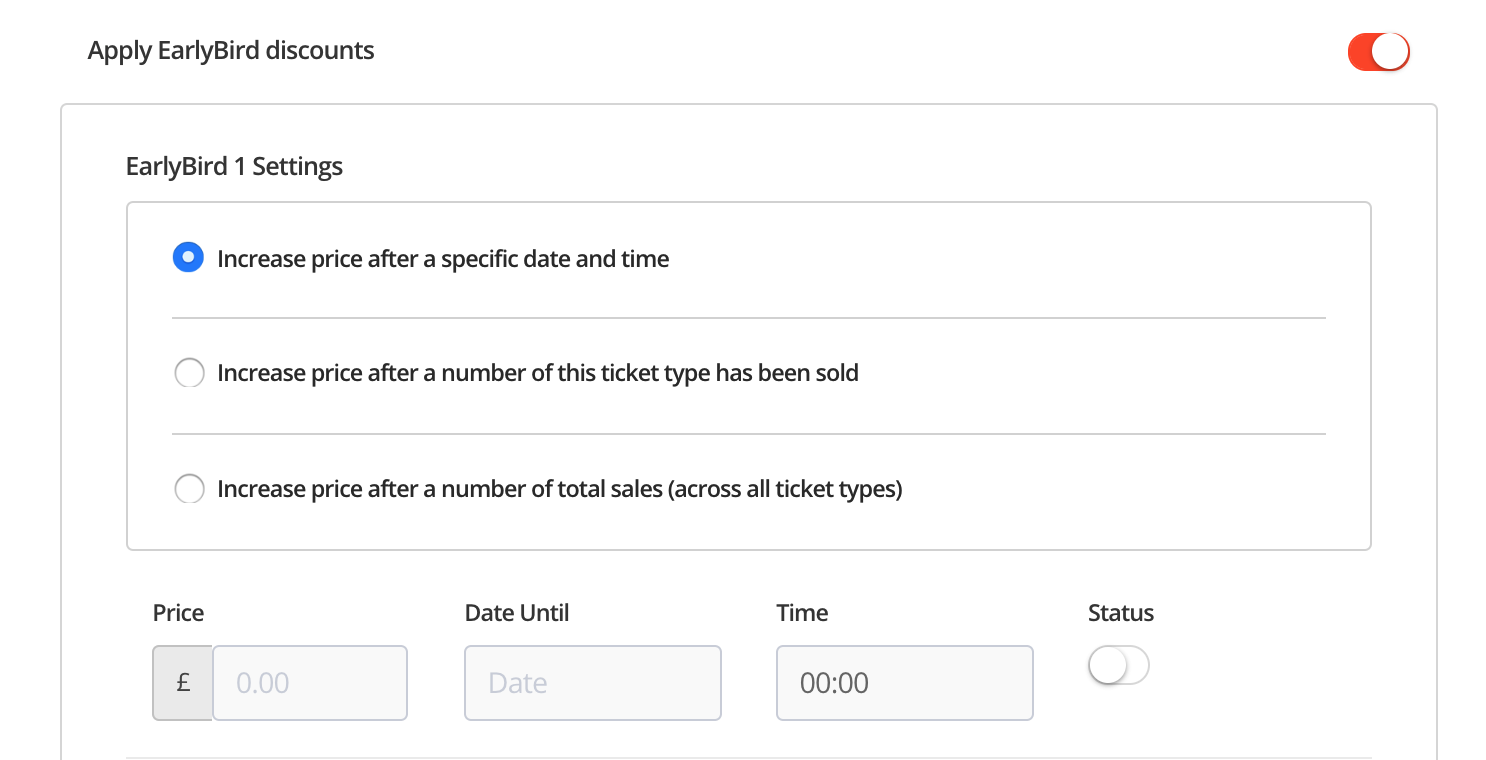Click the 'EarlyBird 1 Settings' heading
The height and width of the screenshot is (760, 1486).
coord(234,166)
